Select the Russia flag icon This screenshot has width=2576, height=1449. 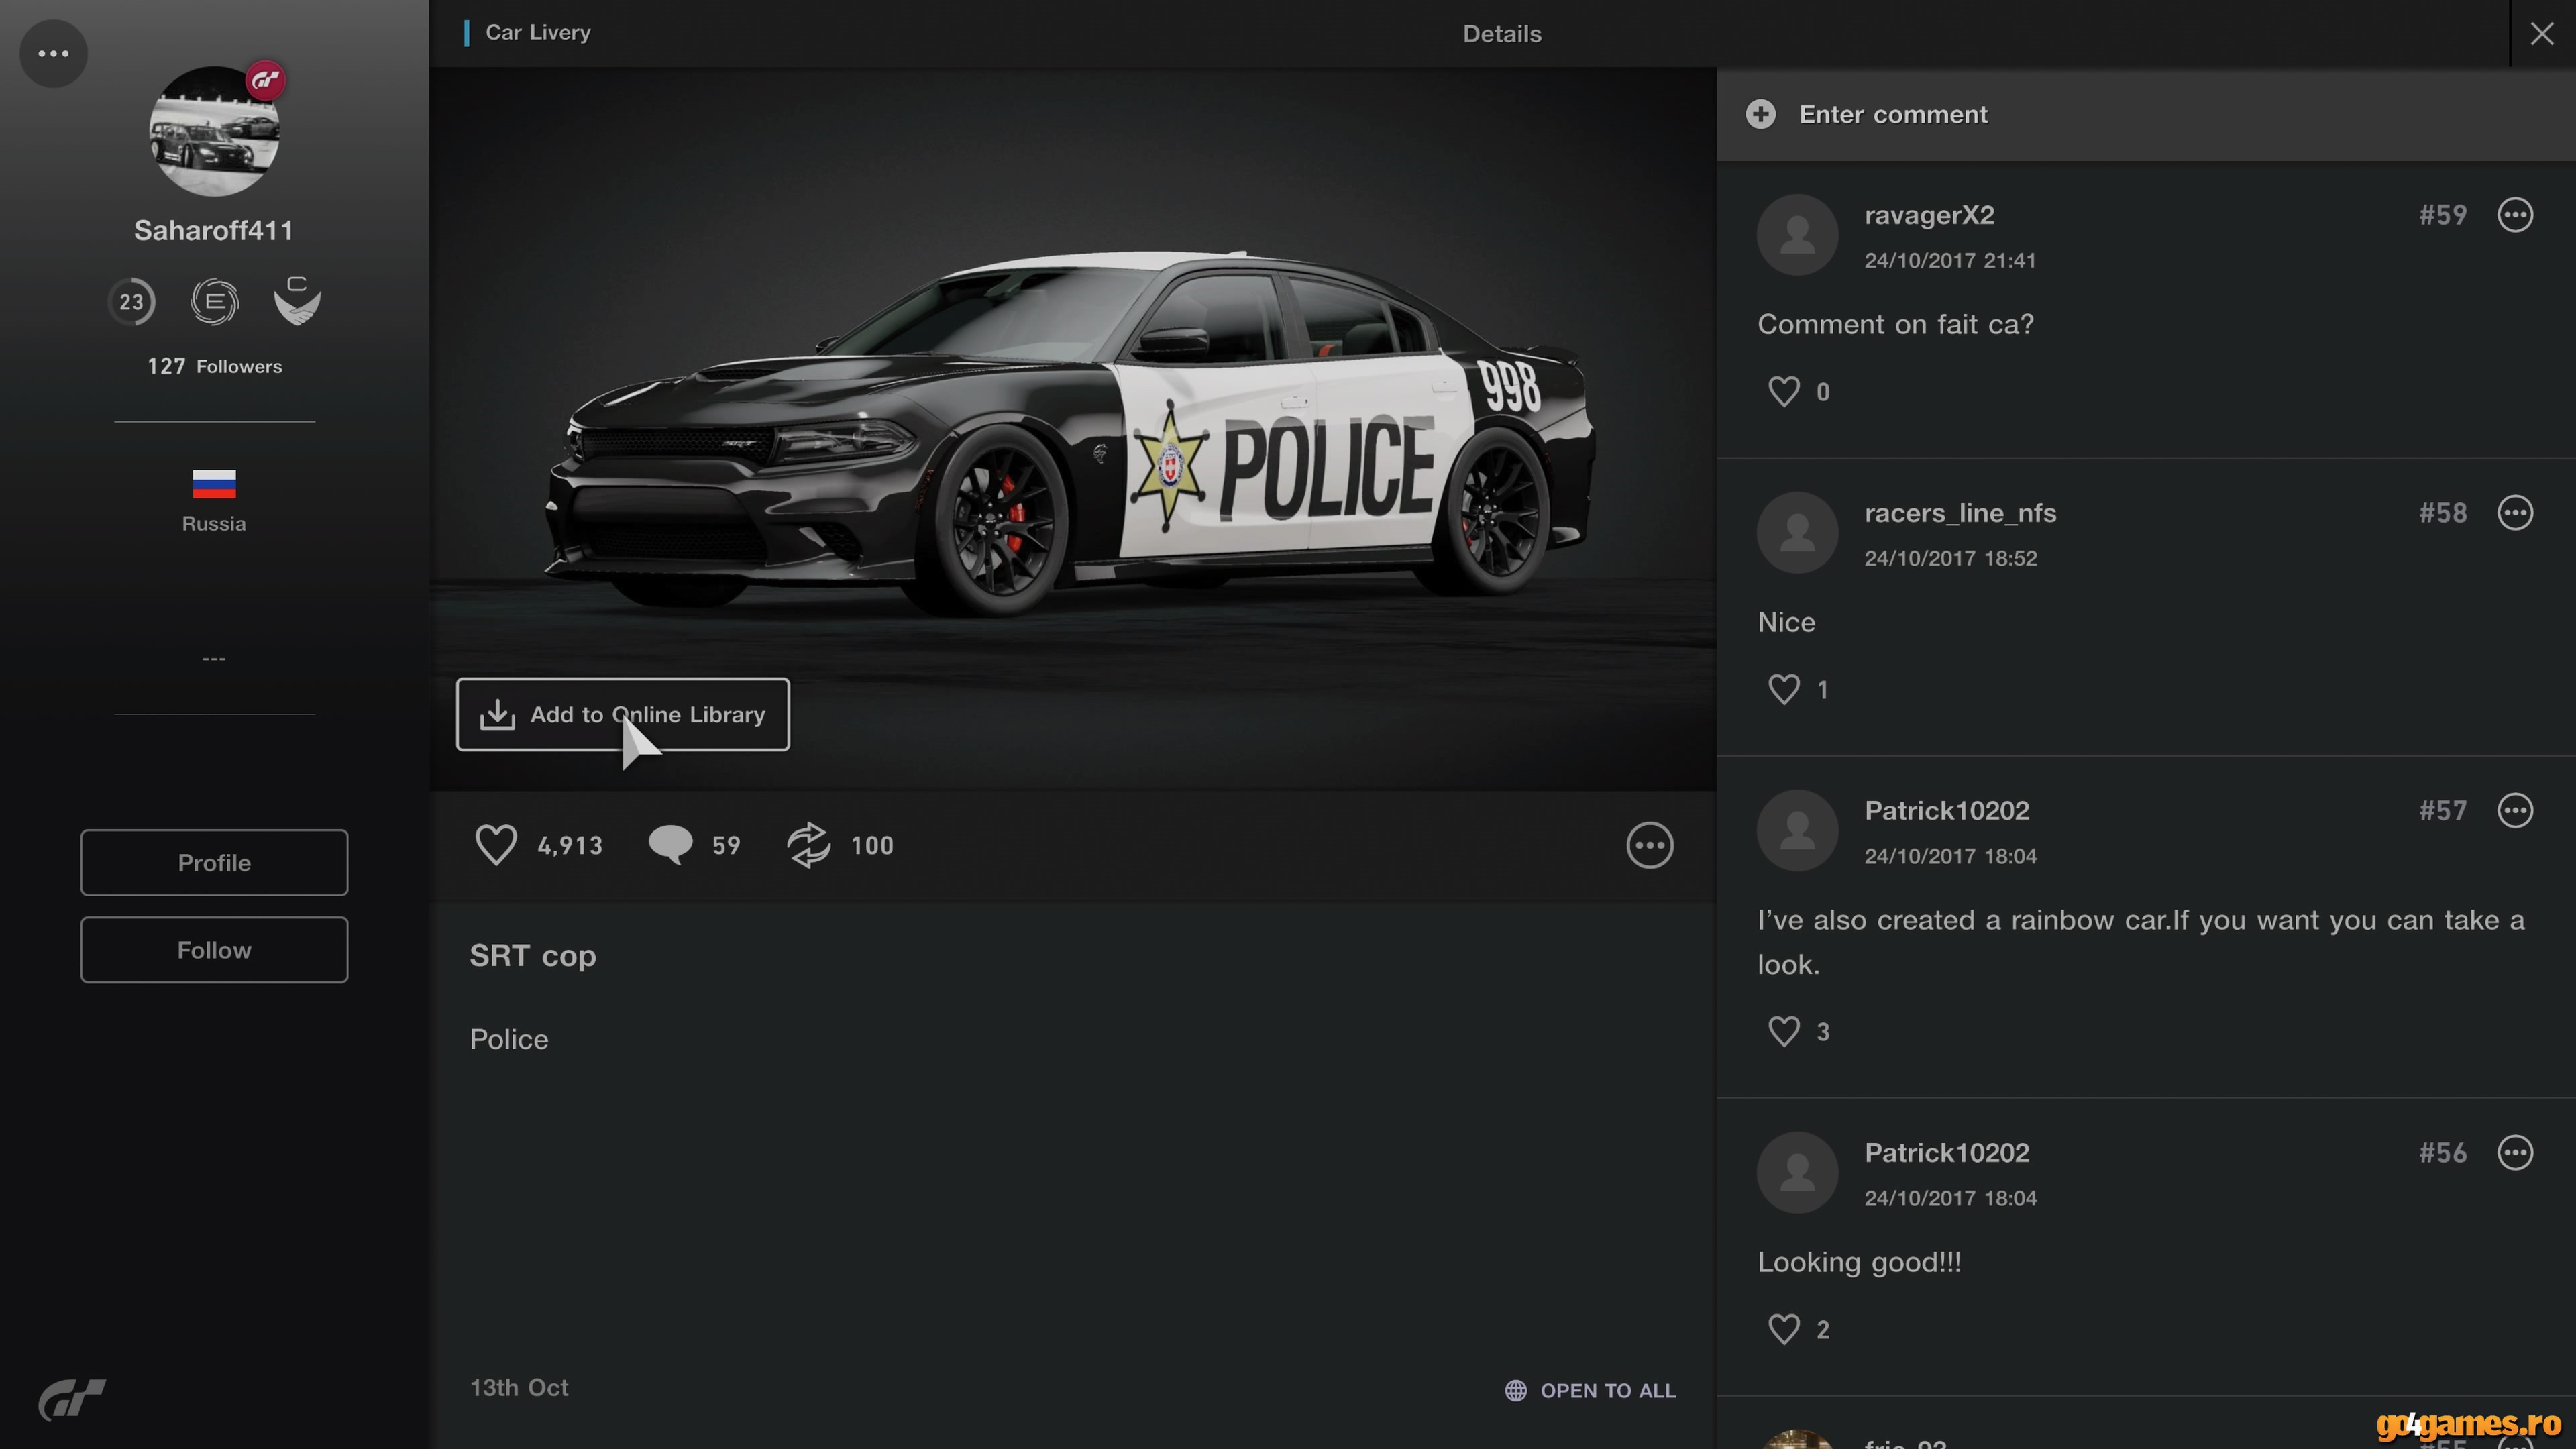(x=214, y=484)
